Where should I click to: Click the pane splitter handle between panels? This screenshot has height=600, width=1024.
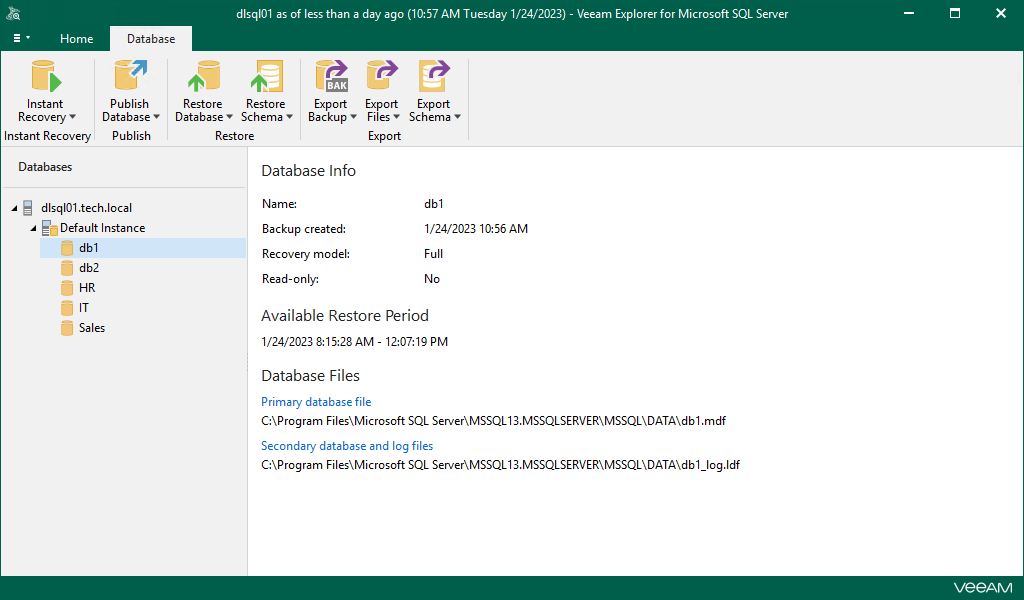[248, 362]
